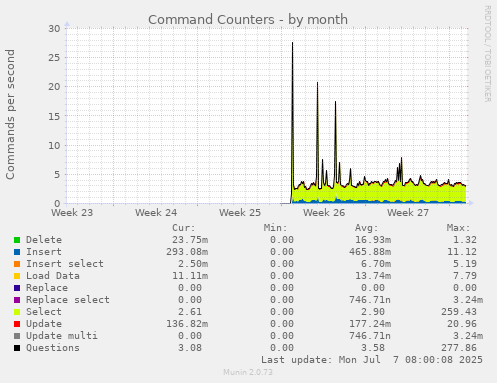Click Insert select average value 6.70m
Image resolution: width=497 pixels, height=383 pixels.
pyautogui.click(x=376, y=264)
